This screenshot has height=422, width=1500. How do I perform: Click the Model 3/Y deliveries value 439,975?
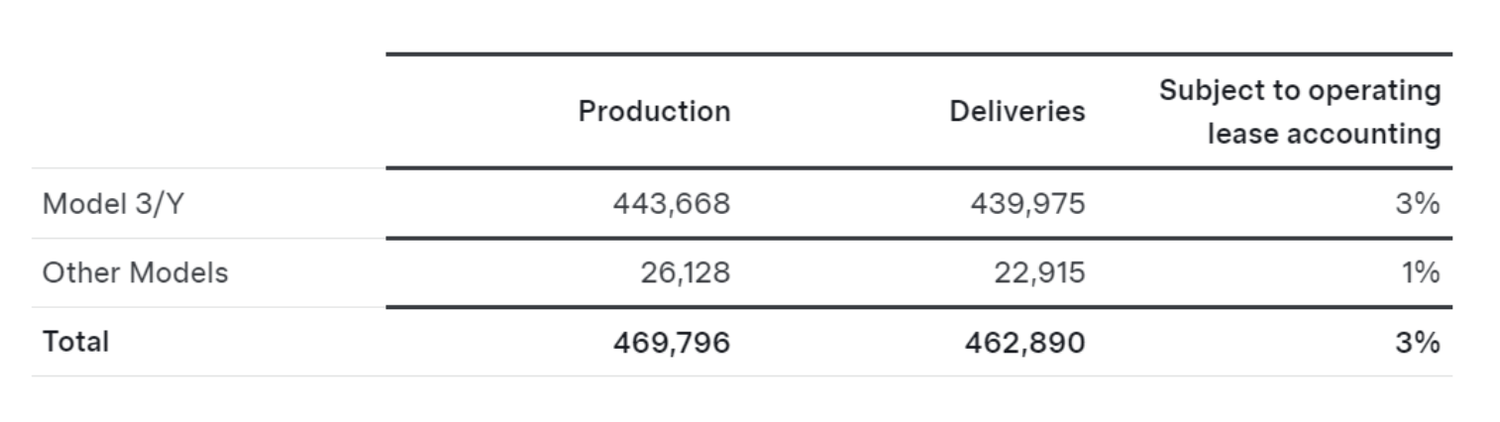[x=1027, y=204]
